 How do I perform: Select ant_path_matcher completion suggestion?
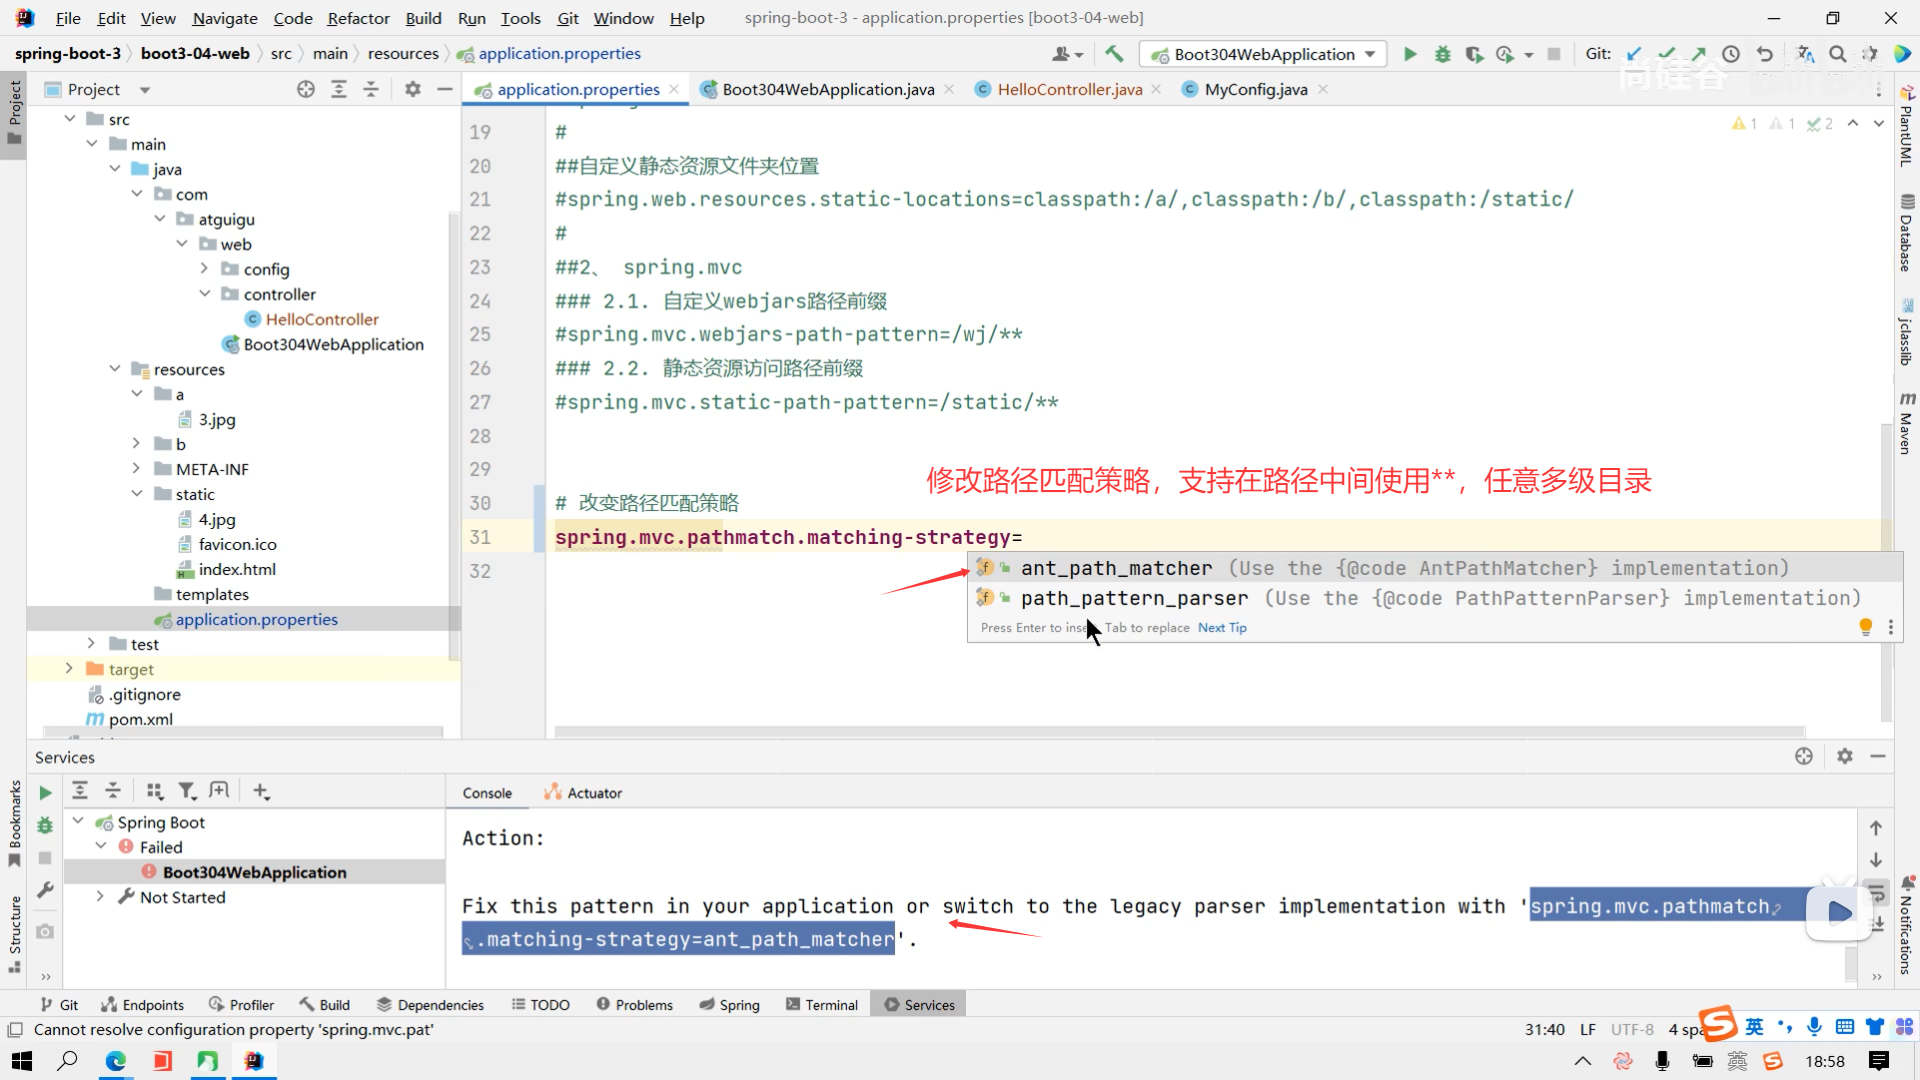click(1116, 568)
